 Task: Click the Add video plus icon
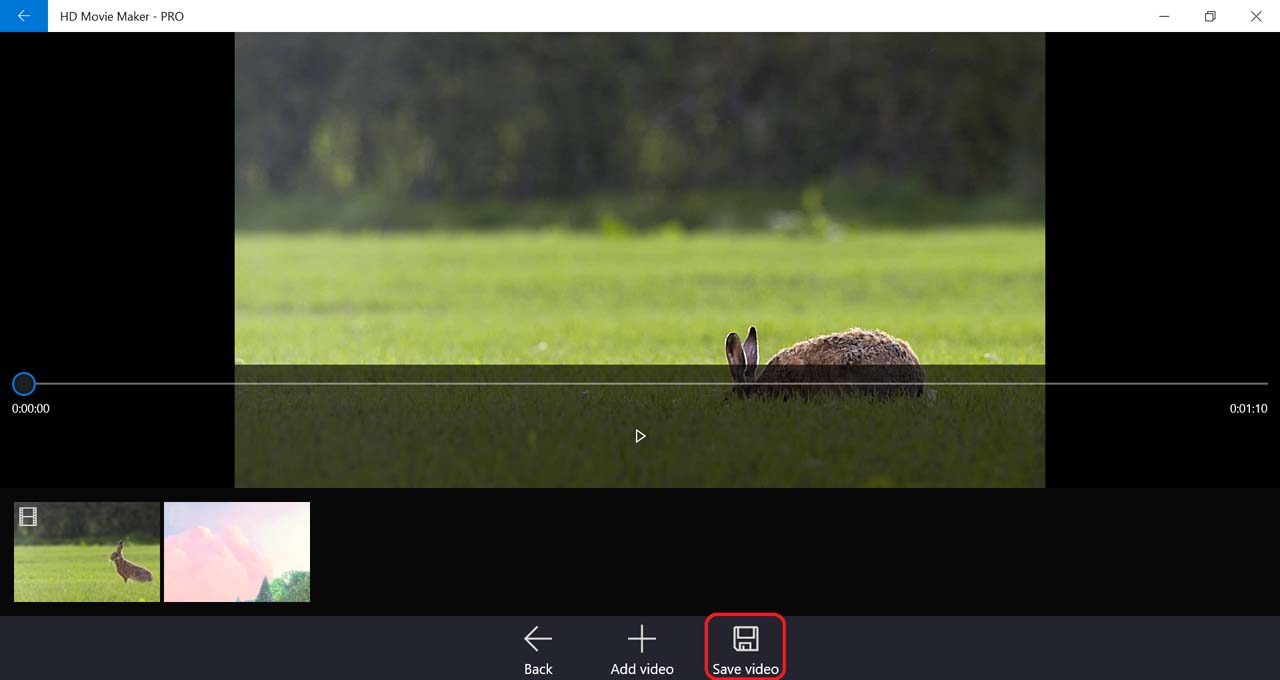click(641, 638)
